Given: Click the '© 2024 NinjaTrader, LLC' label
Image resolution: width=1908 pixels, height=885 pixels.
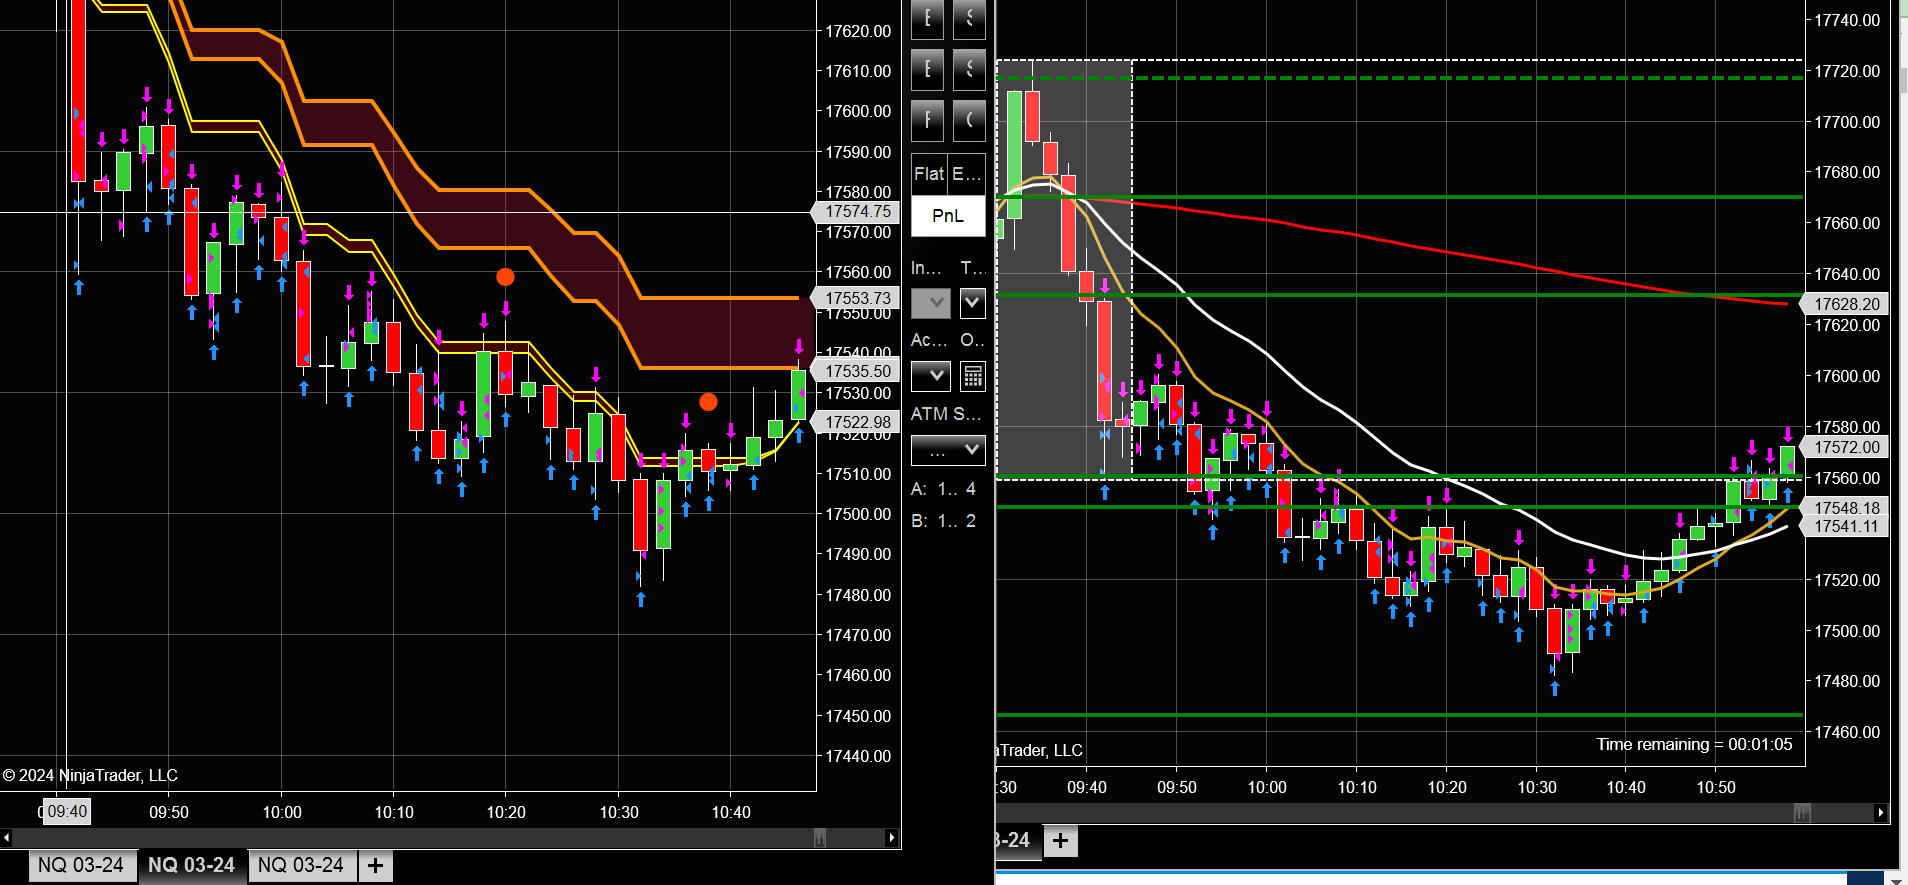Looking at the screenshot, I should click(x=90, y=775).
